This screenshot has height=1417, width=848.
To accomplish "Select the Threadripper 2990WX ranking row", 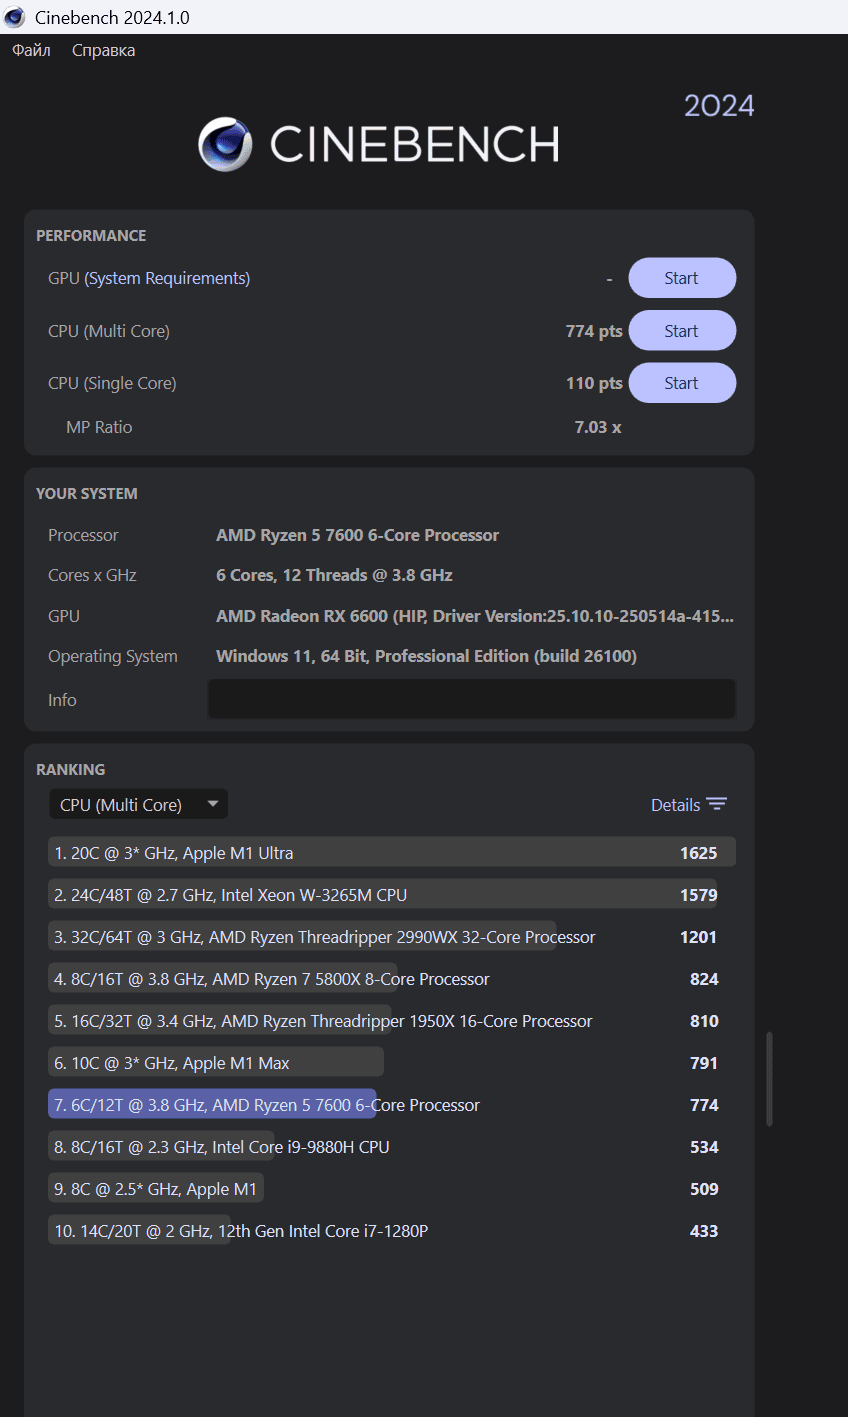I will pyautogui.click(x=392, y=937).
